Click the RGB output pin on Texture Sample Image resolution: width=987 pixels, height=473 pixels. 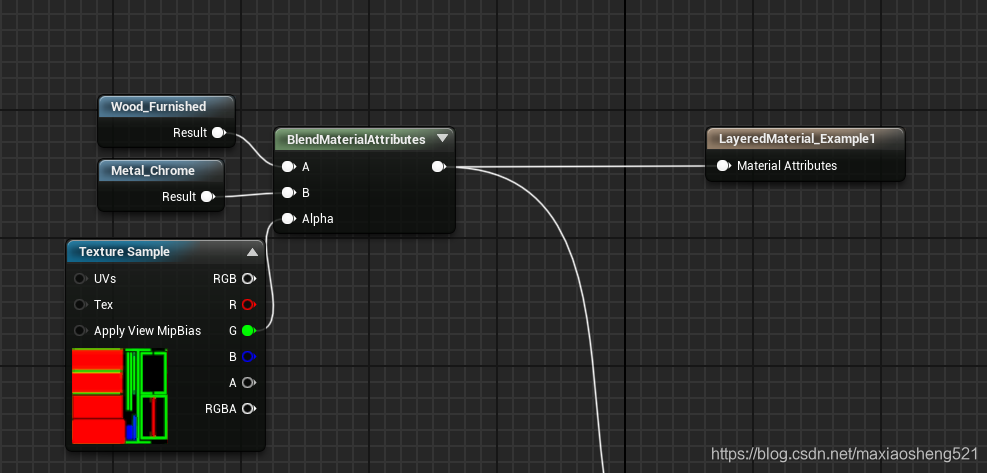[x=249, y=279]
